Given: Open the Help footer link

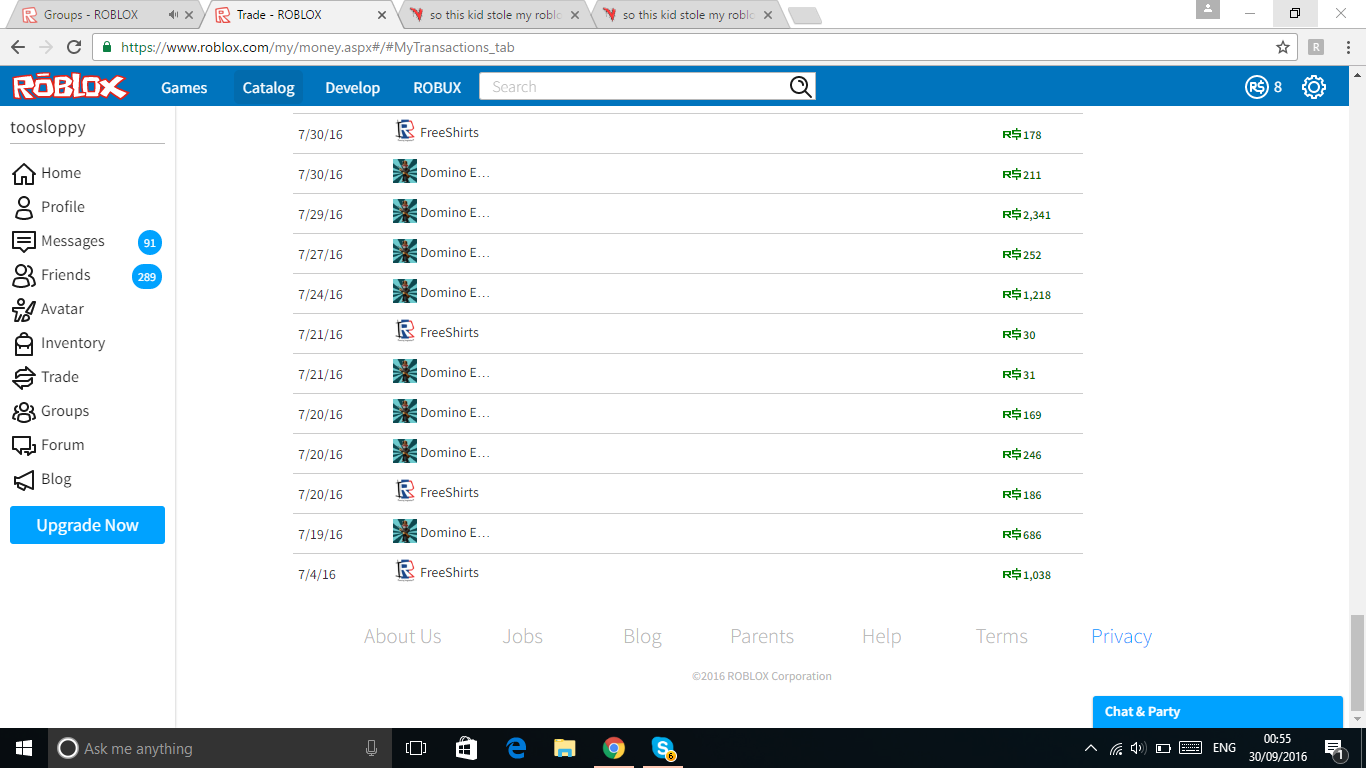Looking at the screenshot, I should pos(882,636).
